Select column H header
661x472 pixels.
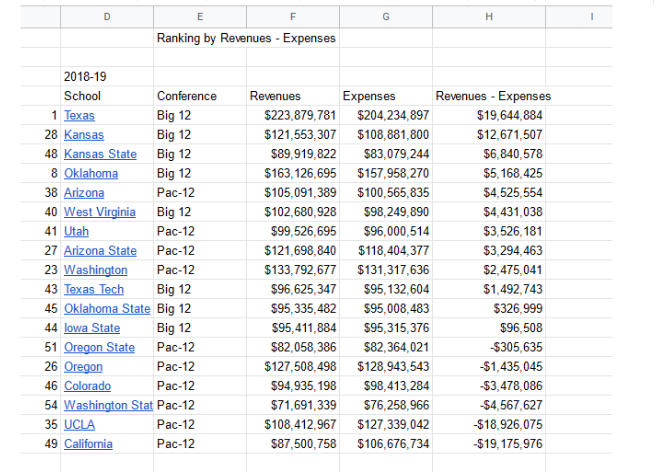[x=487, y=15]
